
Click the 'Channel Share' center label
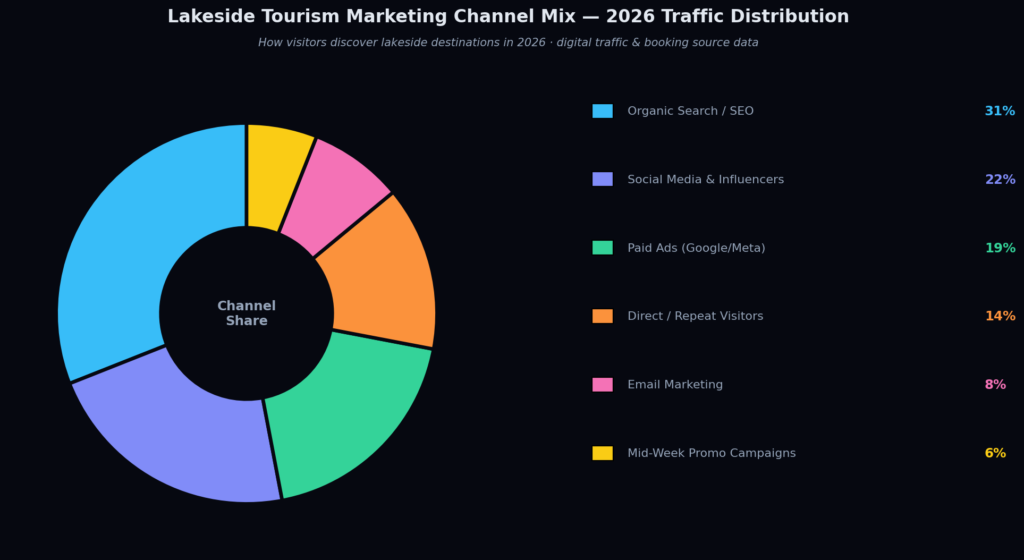pos(246,313)
